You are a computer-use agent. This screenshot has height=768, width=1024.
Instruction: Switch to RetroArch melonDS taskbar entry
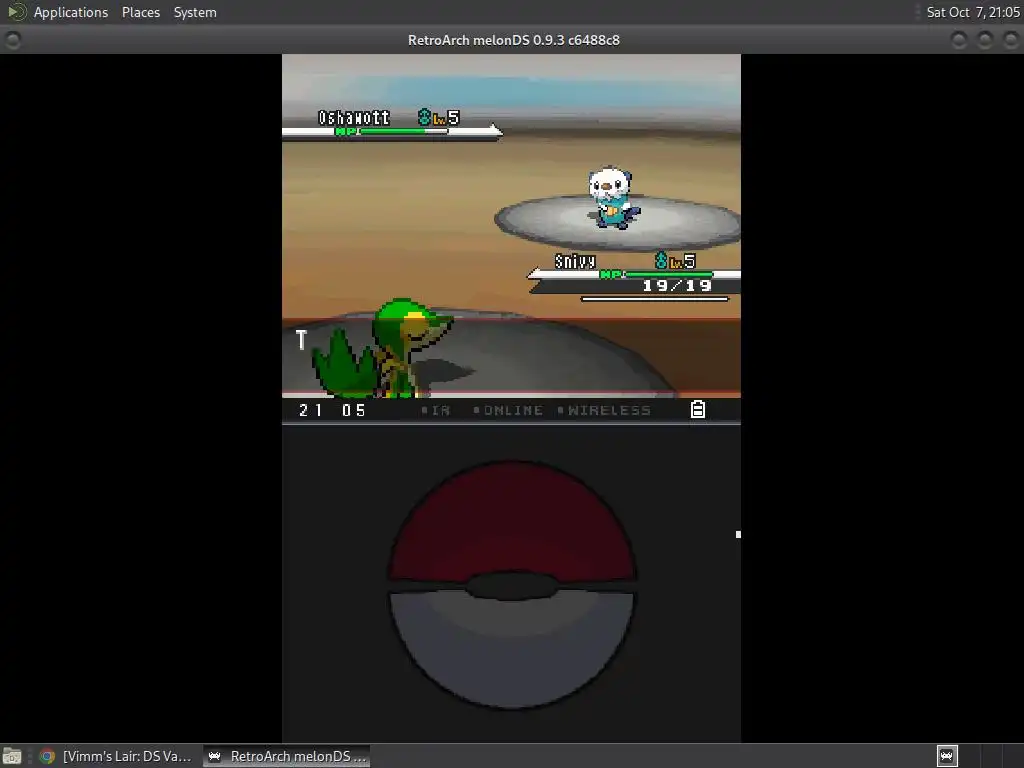pos(287,756)
